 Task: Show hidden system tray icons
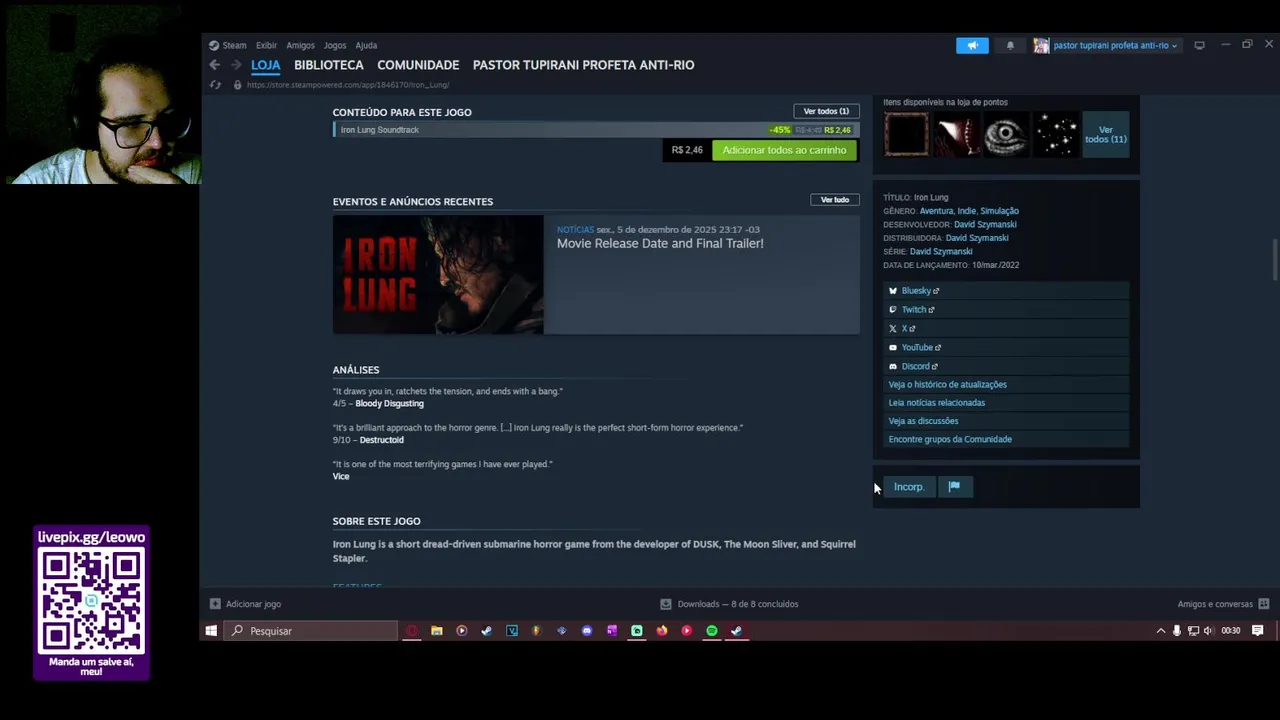(1161, 631)
